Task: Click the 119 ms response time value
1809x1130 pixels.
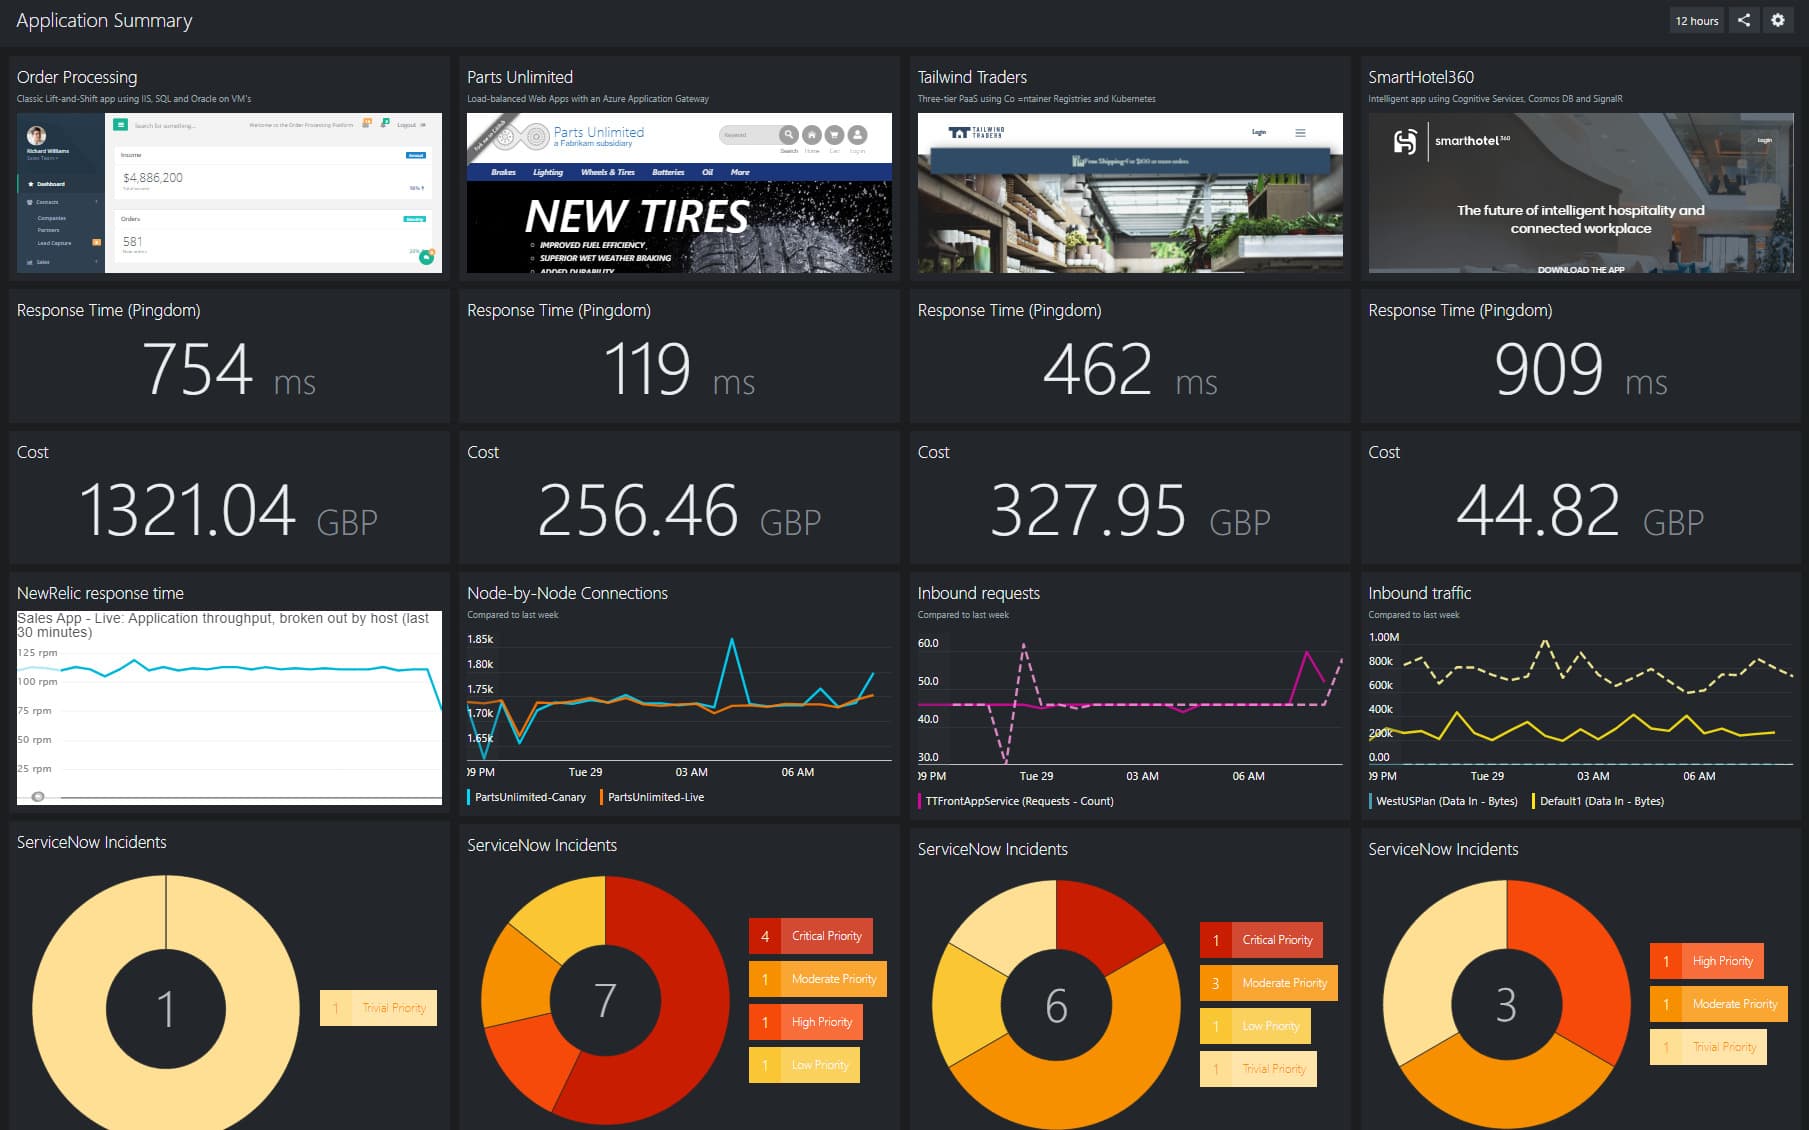Action: pos(680,369)
